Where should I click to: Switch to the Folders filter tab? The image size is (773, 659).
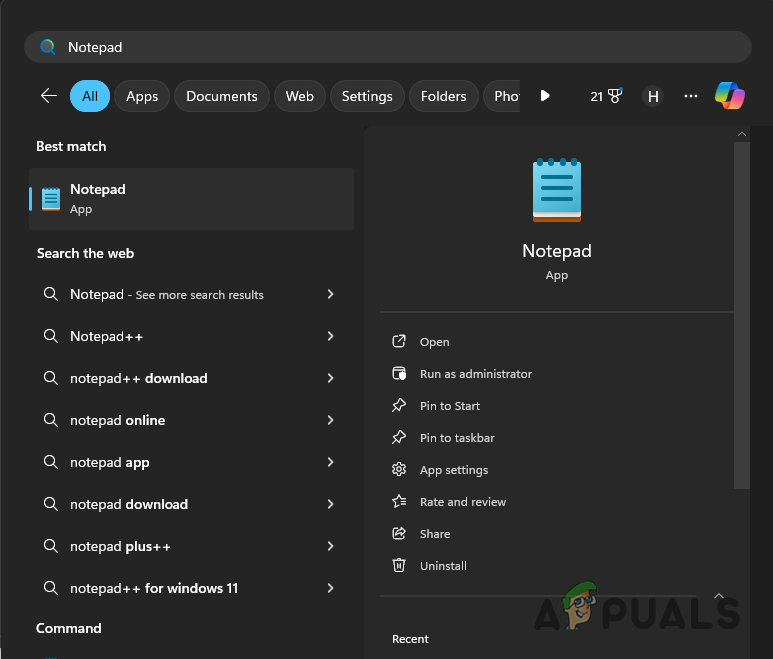[444, 96]
